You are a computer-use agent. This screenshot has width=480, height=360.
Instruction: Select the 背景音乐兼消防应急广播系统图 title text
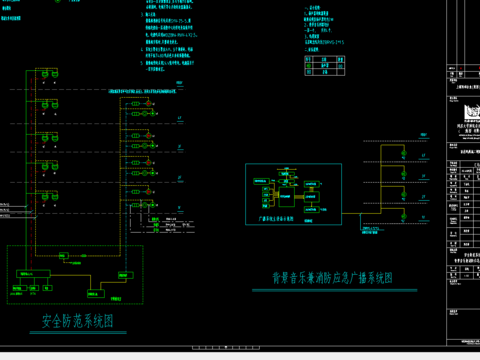(332, 278)
